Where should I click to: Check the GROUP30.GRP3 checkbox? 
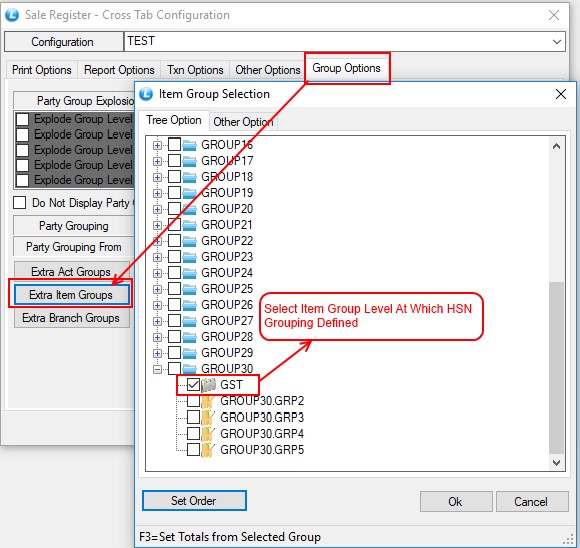point(193,417)
